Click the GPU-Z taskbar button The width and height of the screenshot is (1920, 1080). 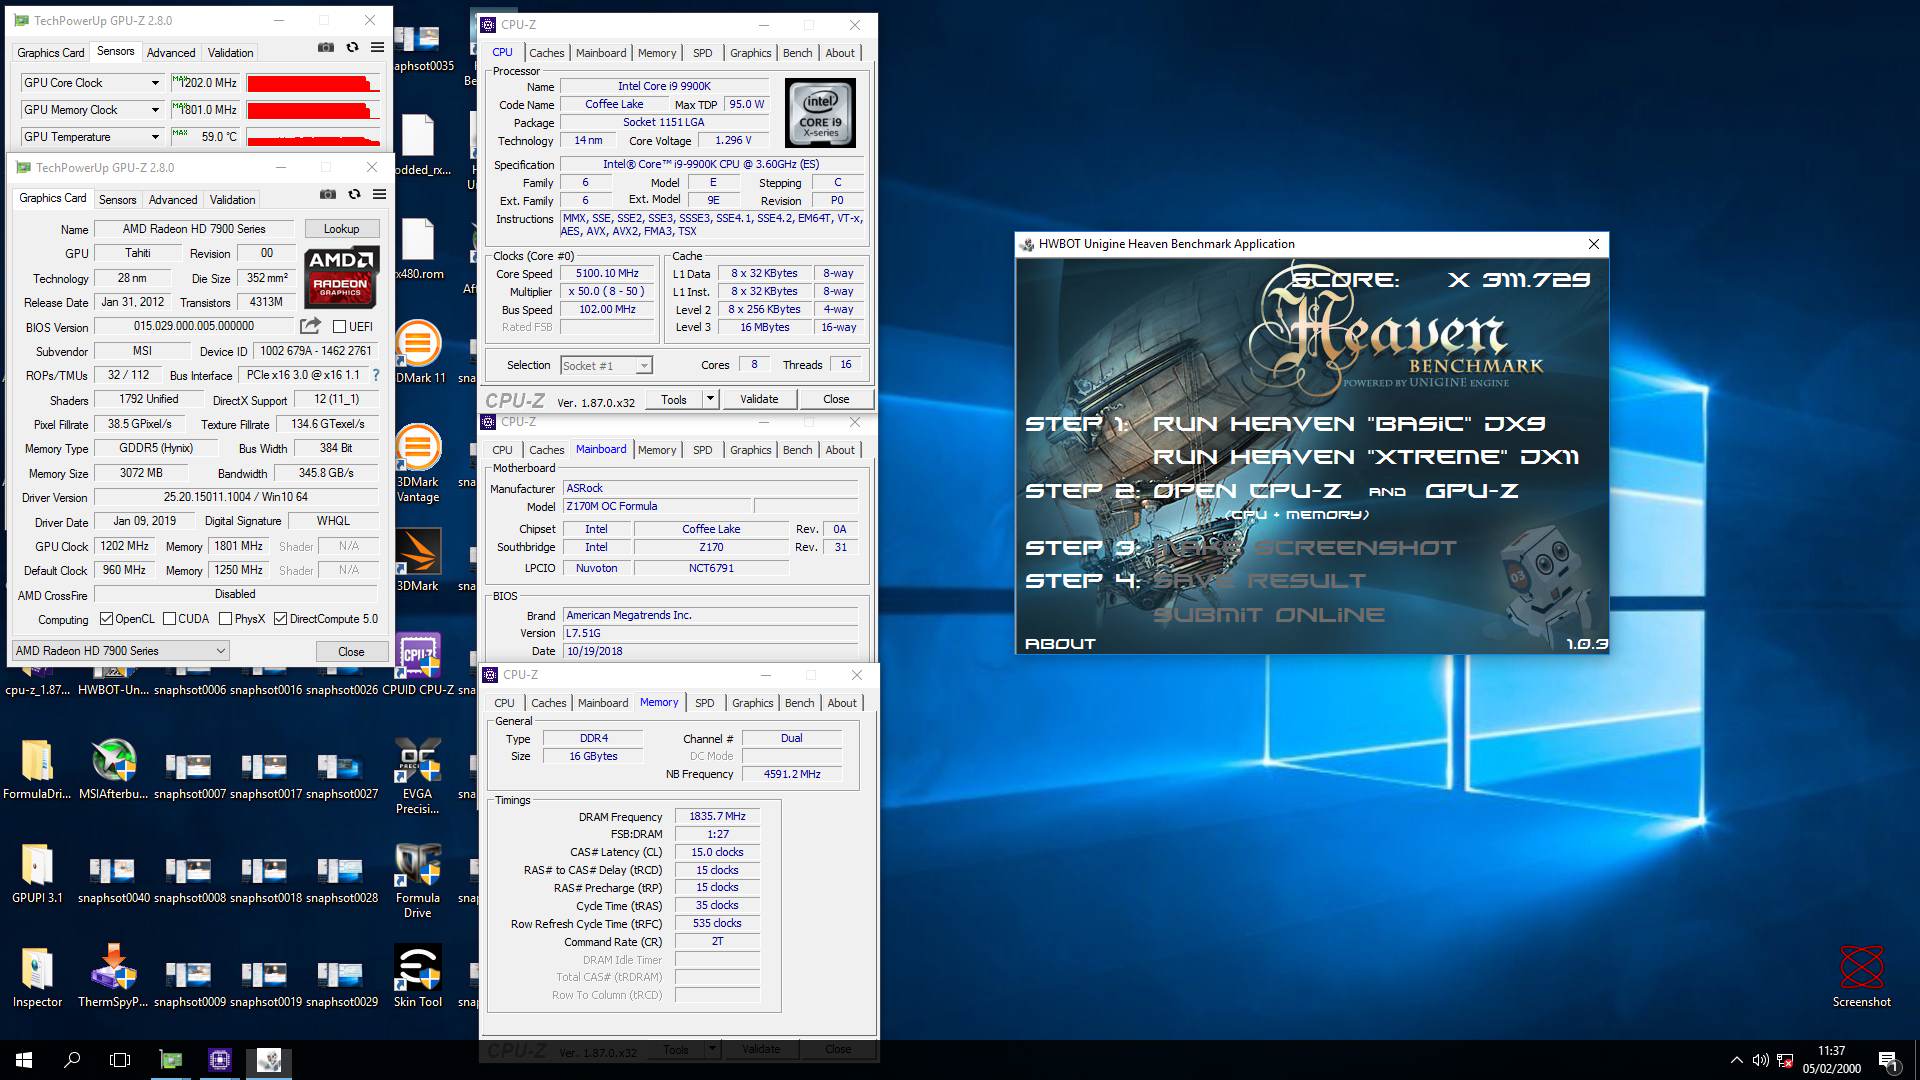click(171, 1060)
